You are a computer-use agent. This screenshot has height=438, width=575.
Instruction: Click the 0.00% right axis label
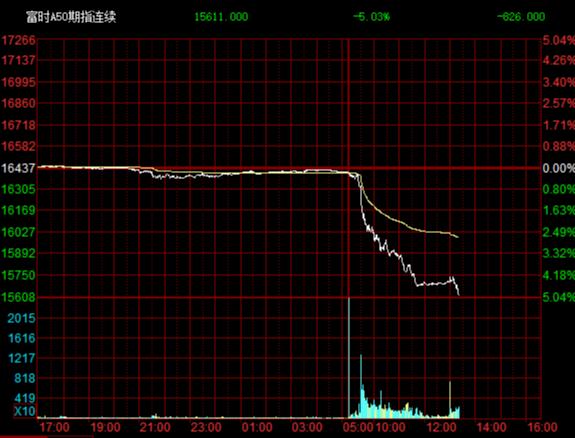point(558,168)
